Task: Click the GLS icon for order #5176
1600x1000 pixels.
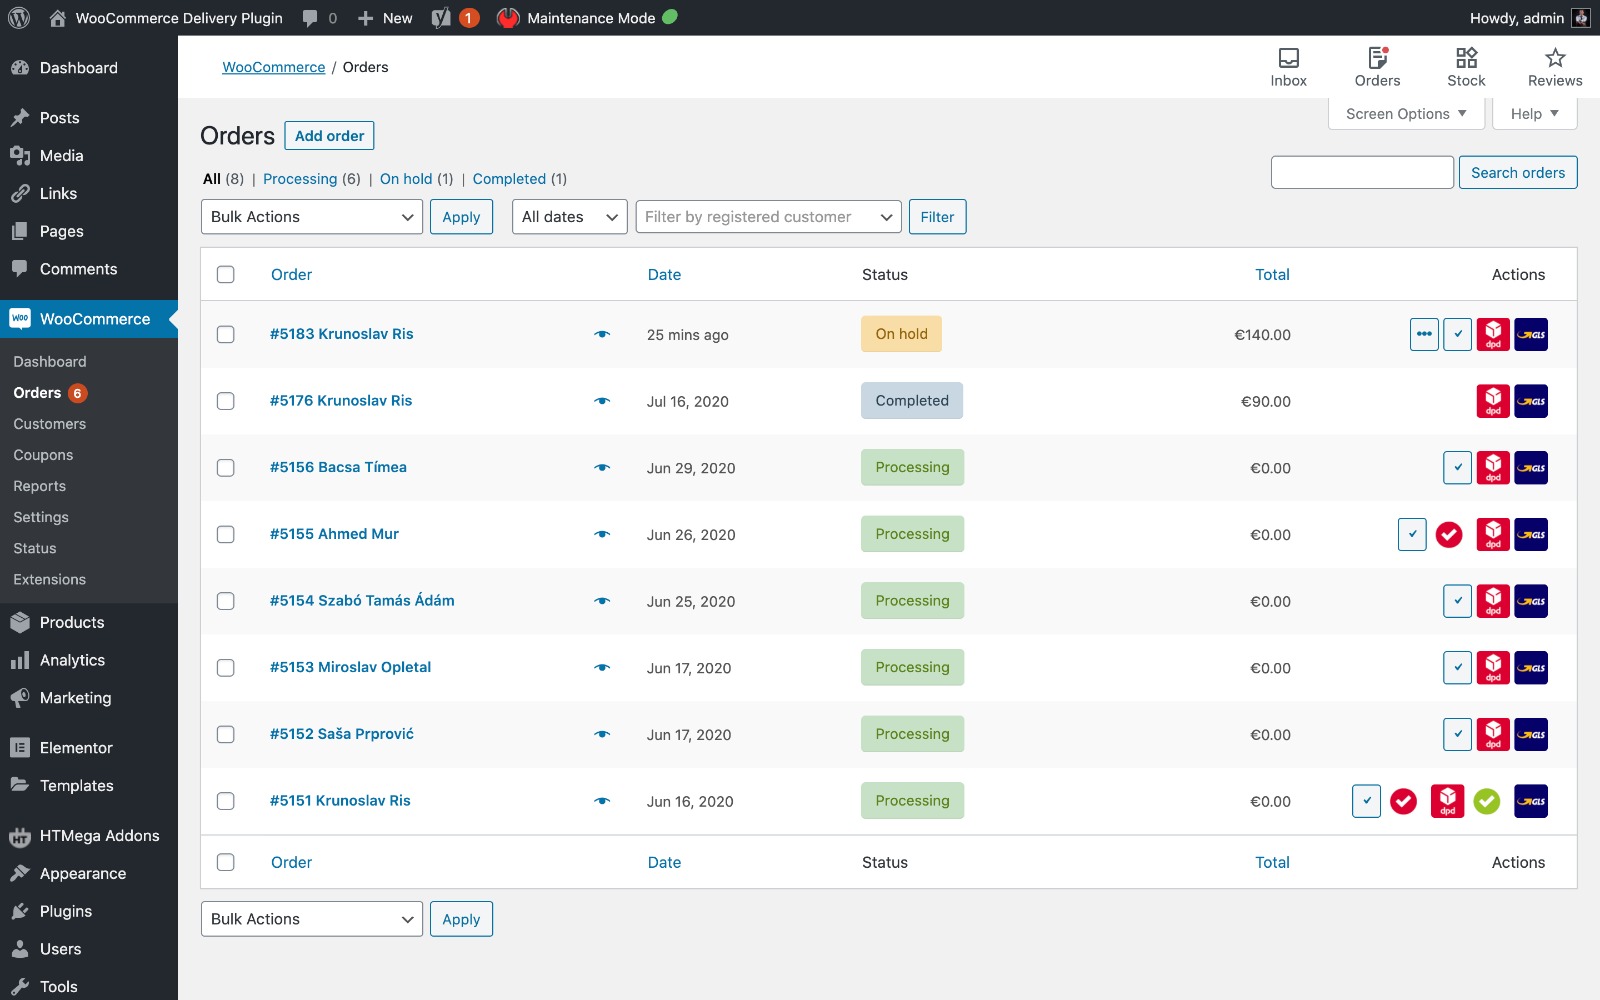Action: point(1531,401)
